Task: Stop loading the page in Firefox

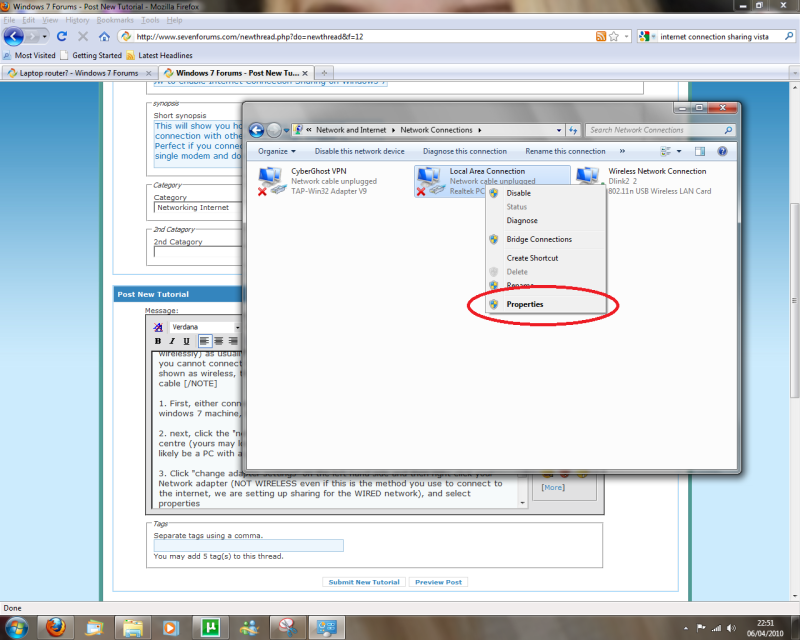Action: [x=83, y=36]
